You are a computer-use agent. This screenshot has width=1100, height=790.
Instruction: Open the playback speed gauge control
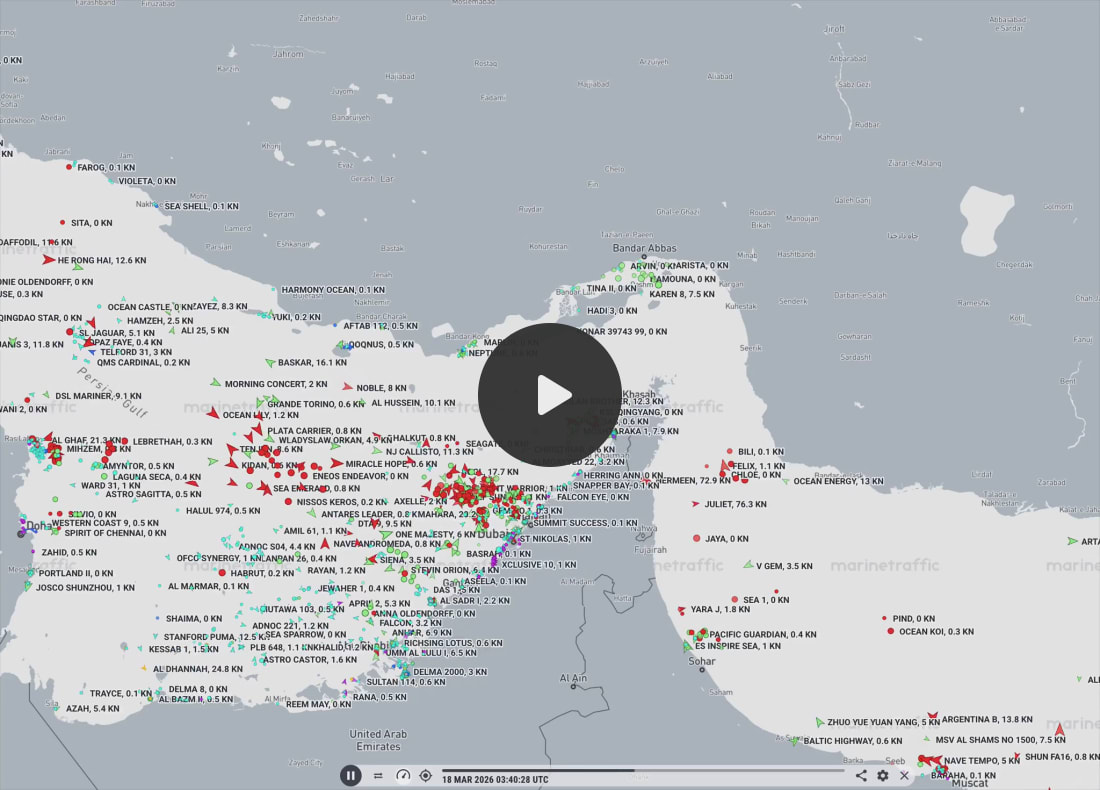click(403, 775)
